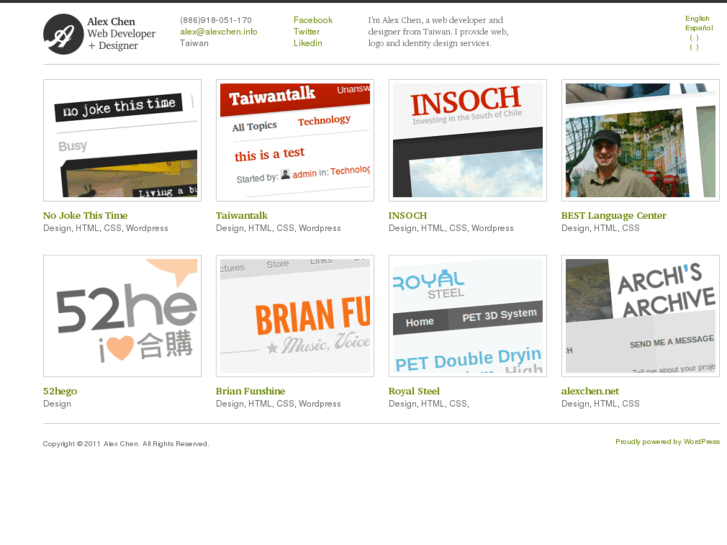Click the Taiwan location text
This screenshot has width=727, height=545.
[194, 43]
